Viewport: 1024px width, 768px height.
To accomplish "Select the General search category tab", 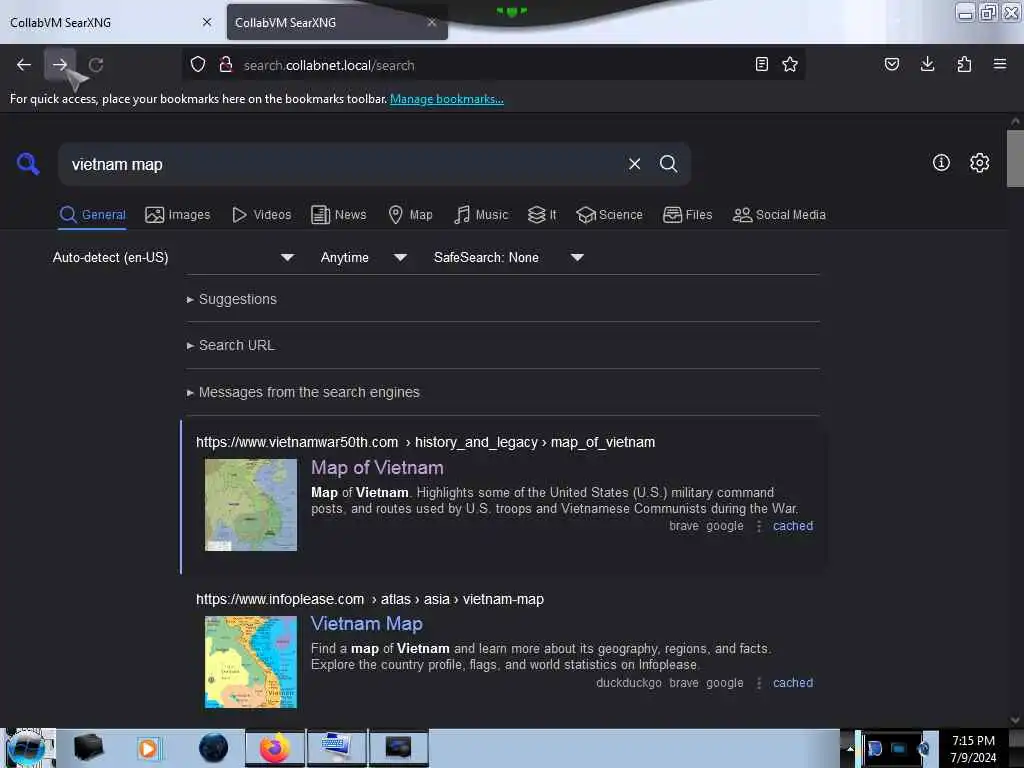I will coord(93,215).
